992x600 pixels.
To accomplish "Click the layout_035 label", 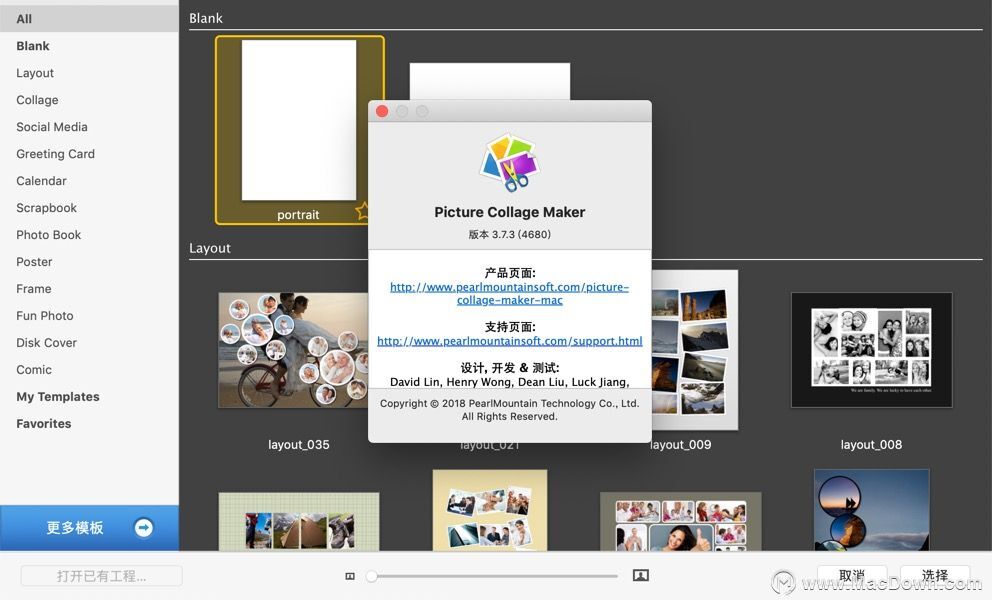I will coord(299,444).
